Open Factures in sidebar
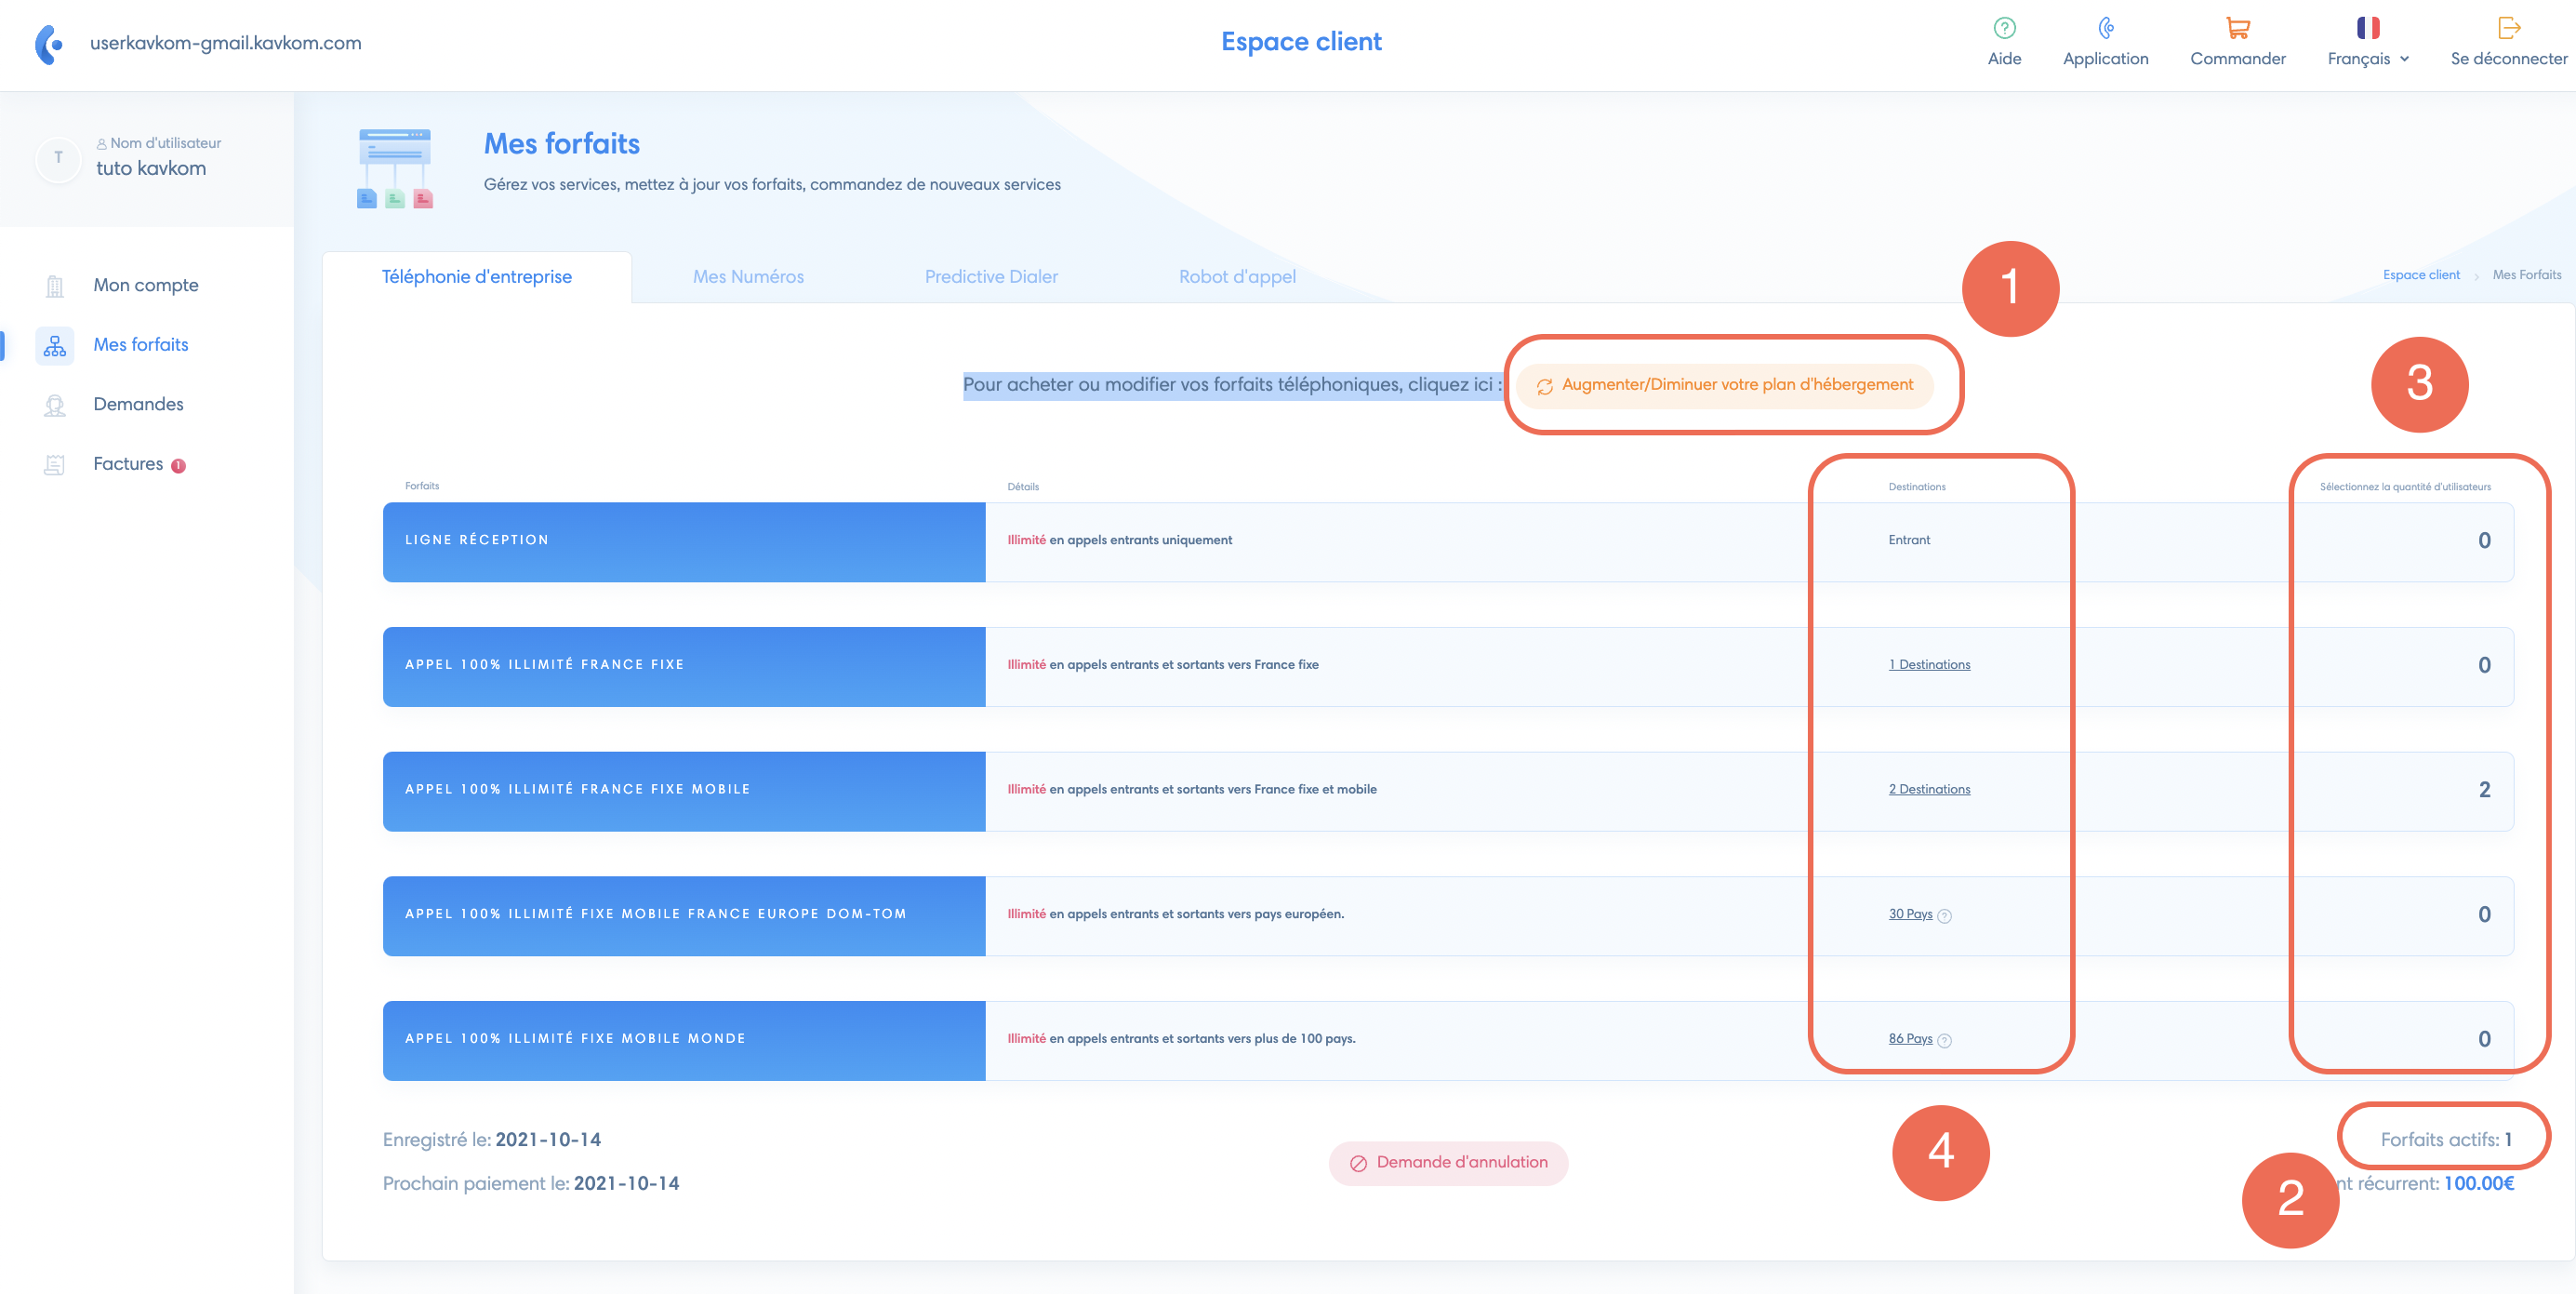 [128, 464]
